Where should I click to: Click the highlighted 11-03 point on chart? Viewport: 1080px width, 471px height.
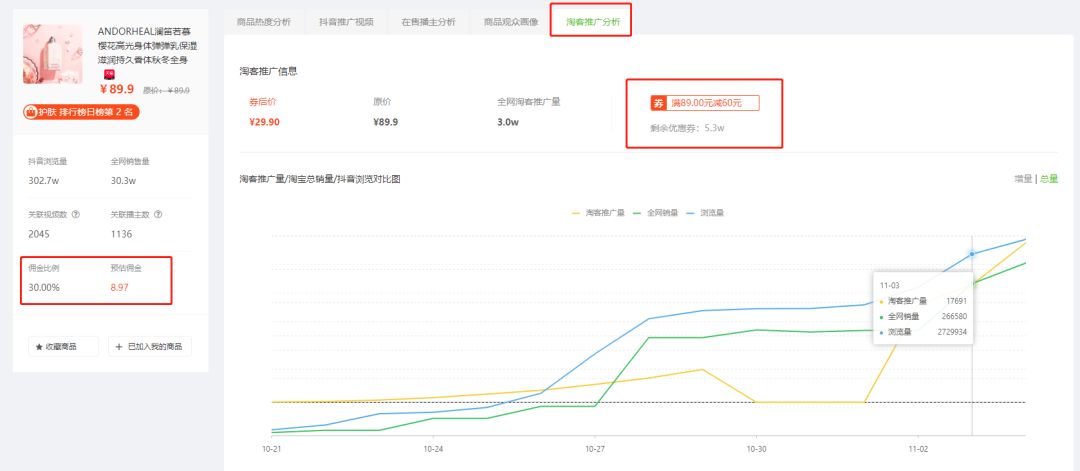972,253
